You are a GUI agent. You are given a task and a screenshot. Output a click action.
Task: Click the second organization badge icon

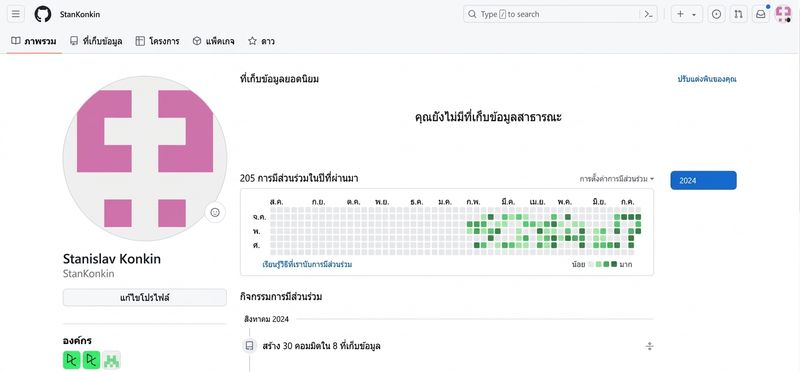[x=91, y=360]
